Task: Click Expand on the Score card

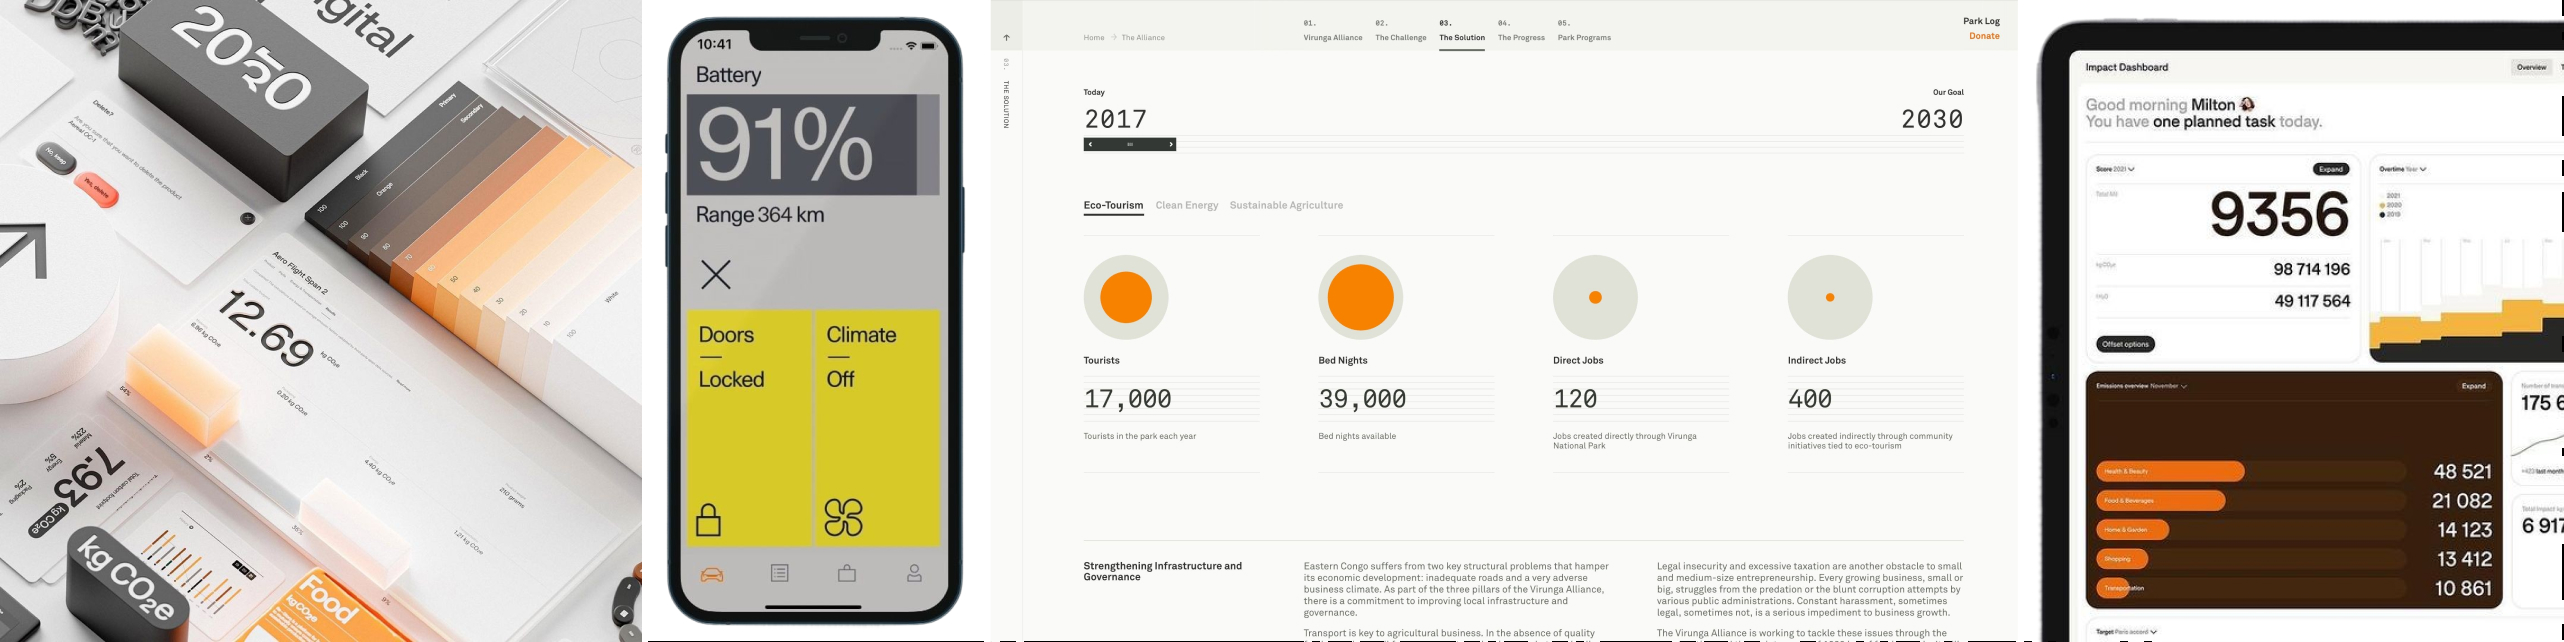Action: pyautogui.click(x=2331, y=169)
